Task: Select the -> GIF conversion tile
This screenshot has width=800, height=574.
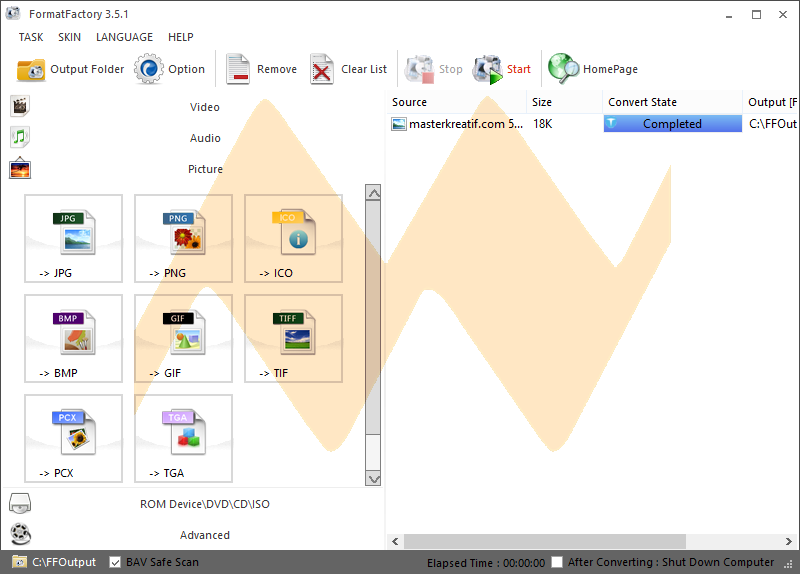Action: pos(183,338)
